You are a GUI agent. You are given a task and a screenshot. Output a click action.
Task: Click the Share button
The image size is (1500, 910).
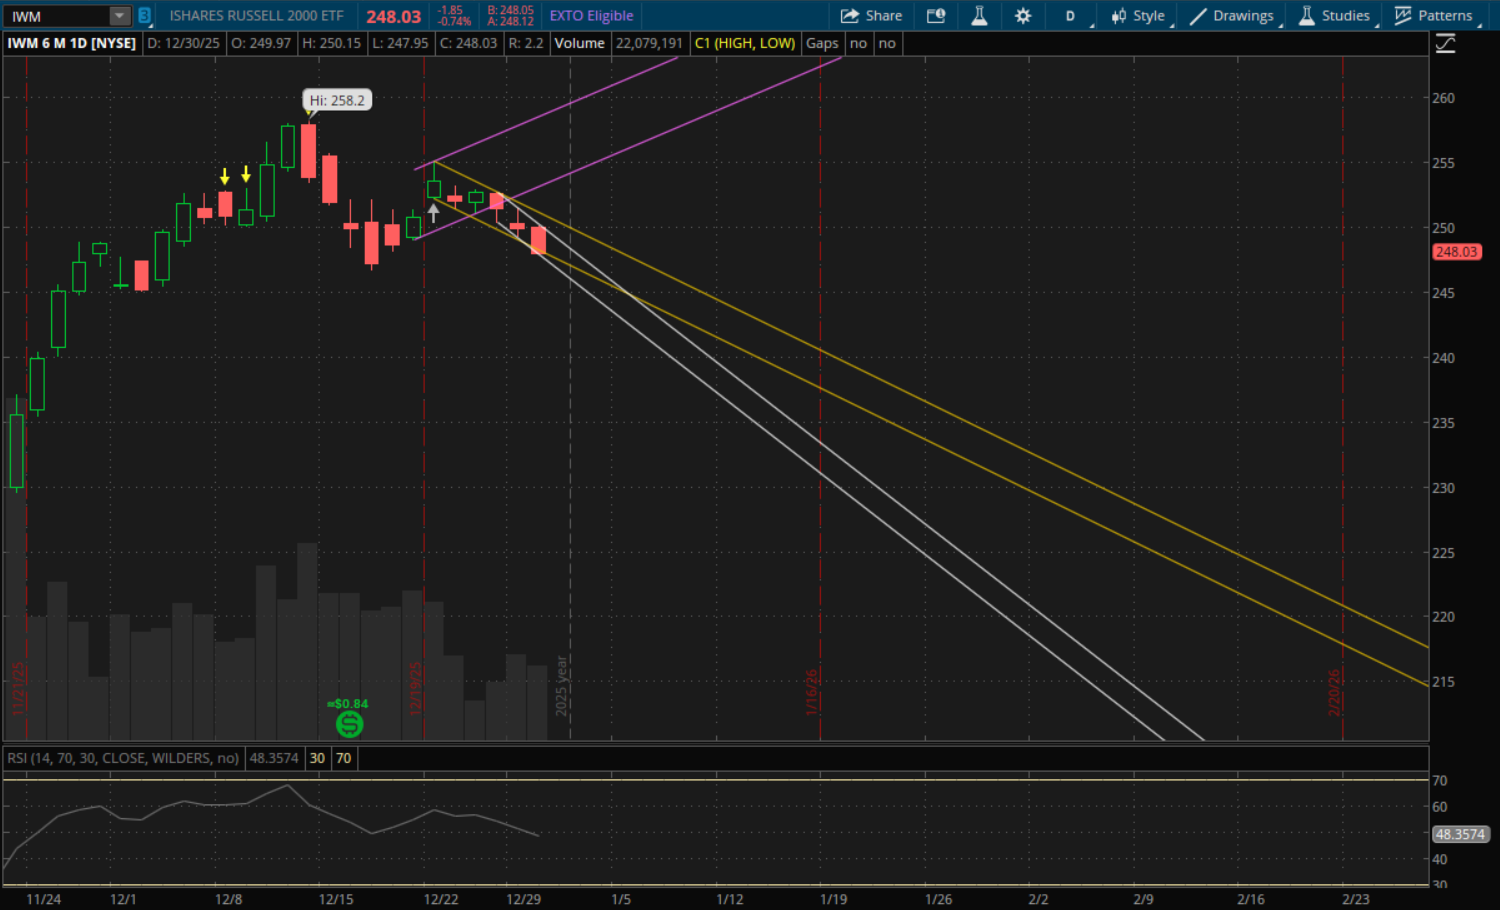pos(871,16)
